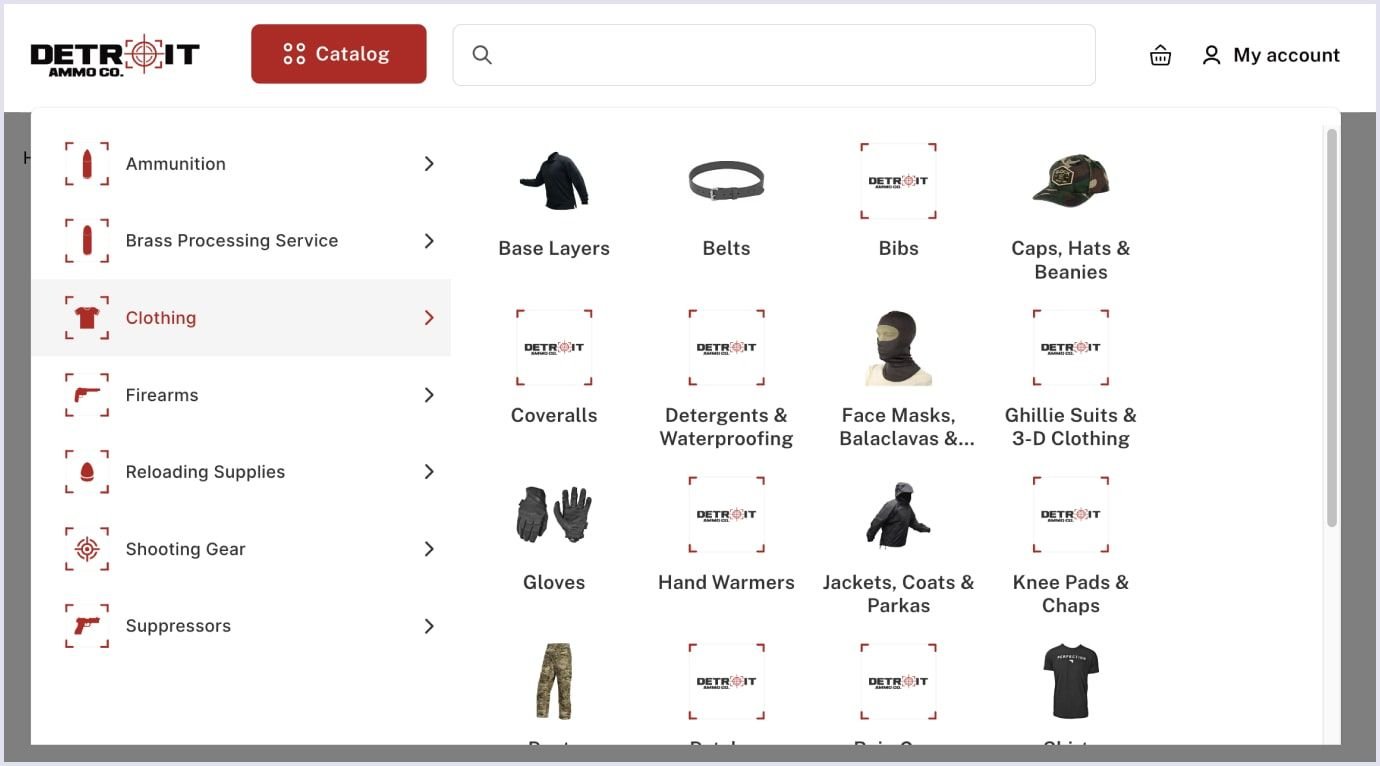Expand the Reloading Supplies chevron
This screenshot has width=1380, height=766.
click(429, 472)
